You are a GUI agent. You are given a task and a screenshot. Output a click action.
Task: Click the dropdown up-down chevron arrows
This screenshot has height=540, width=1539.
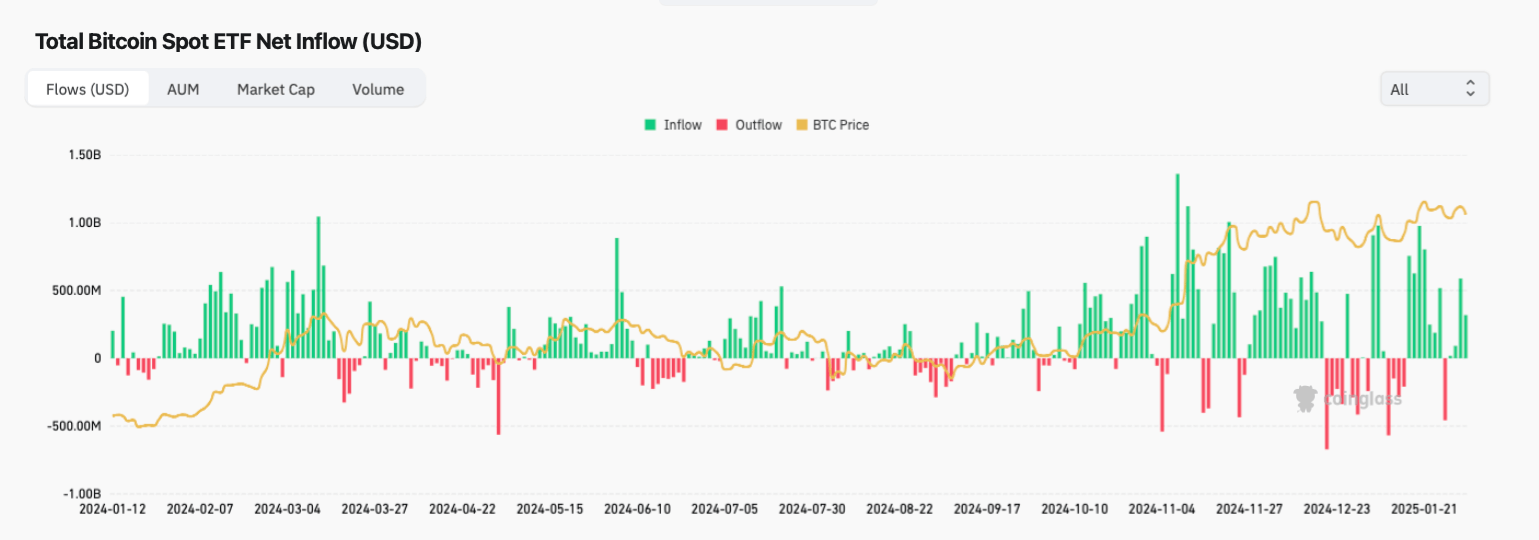(x=1470, y=89)
